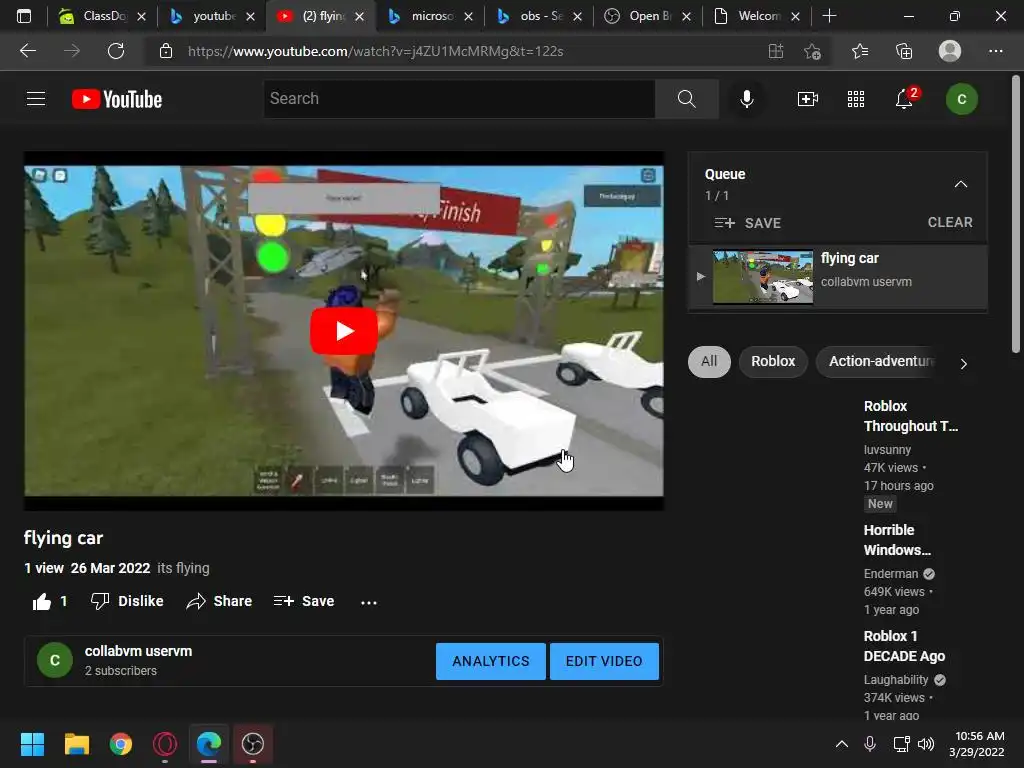Viewport: 1024px width, 768px height.
Task: Click CLEAR to empty the queue
Action: tap(950, 222)
